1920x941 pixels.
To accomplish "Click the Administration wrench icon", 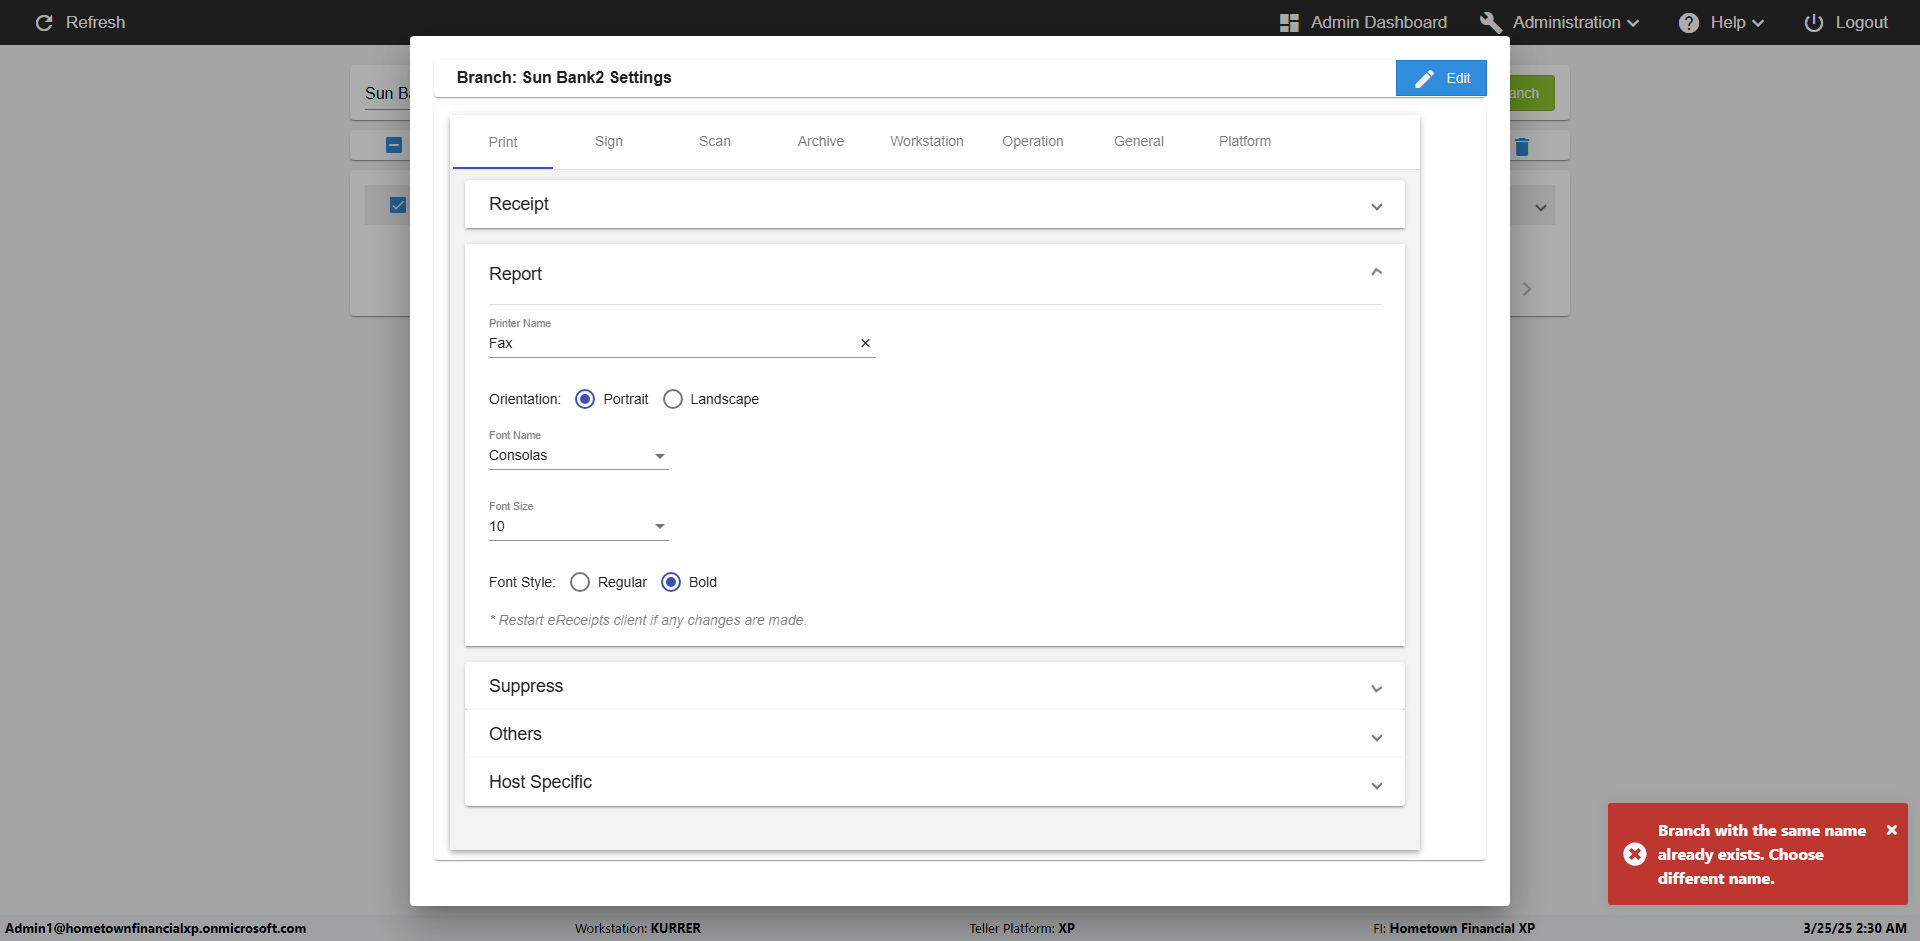I will (x=1490, y=23).
